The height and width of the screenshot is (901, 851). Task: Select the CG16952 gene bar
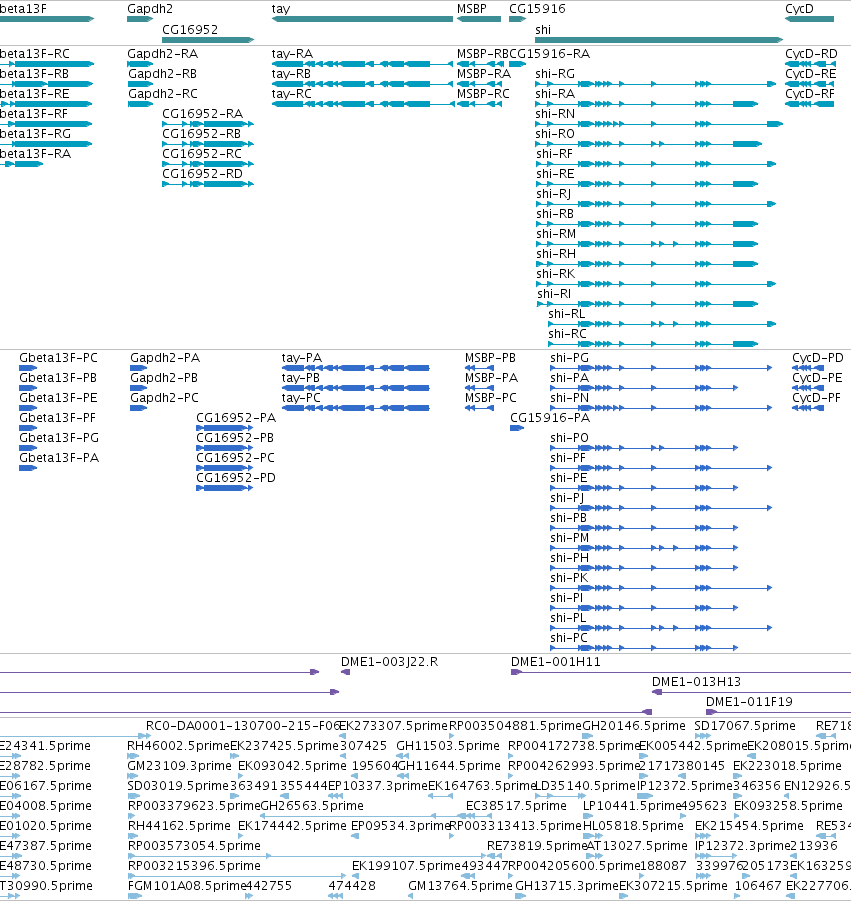(208, 40)
